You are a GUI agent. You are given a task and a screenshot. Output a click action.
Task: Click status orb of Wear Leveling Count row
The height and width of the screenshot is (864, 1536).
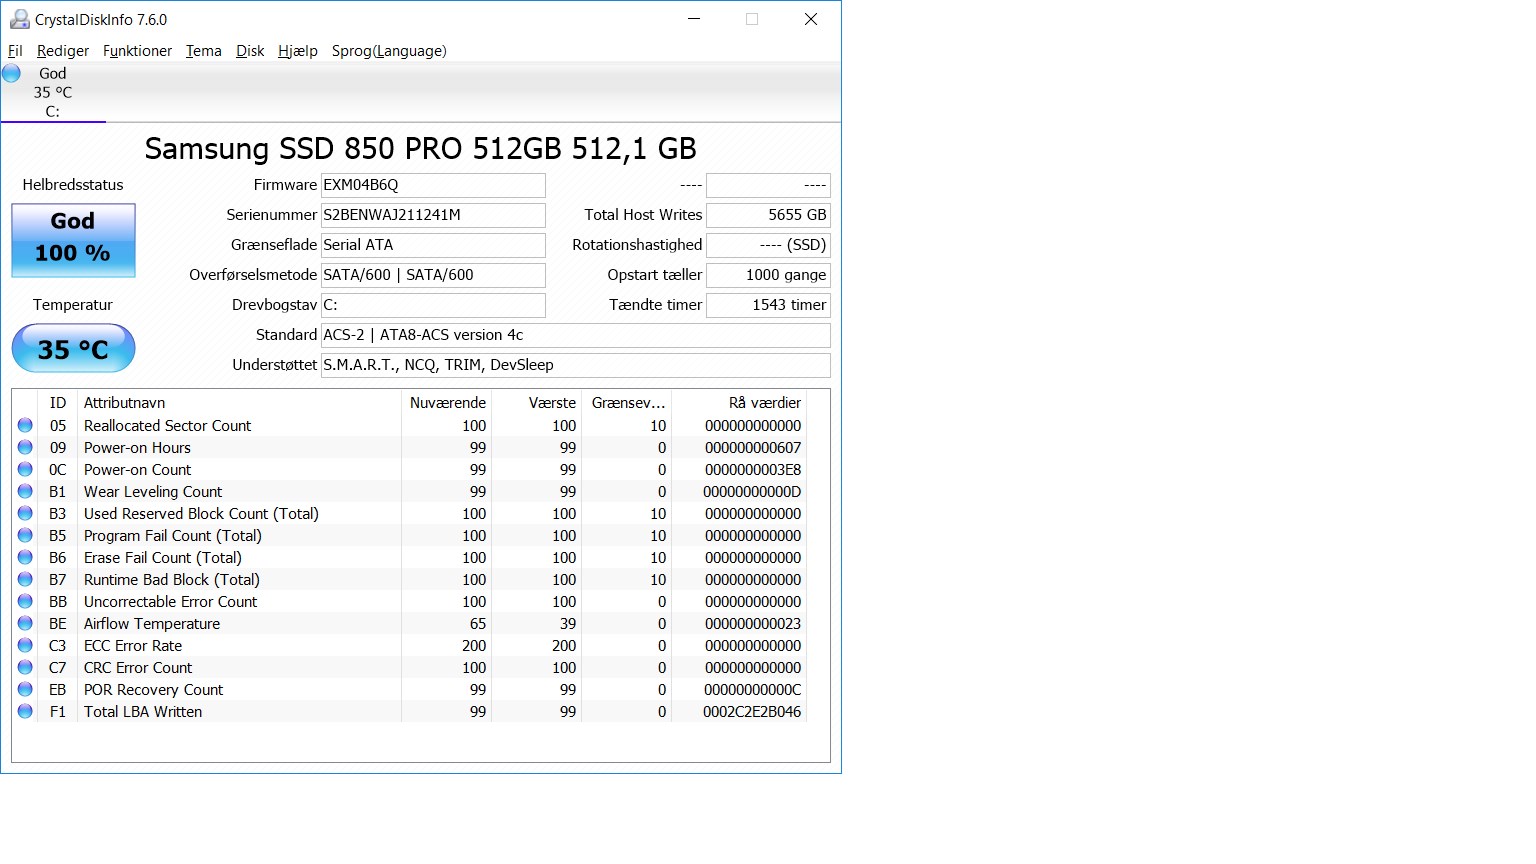(x=25, y=492)
